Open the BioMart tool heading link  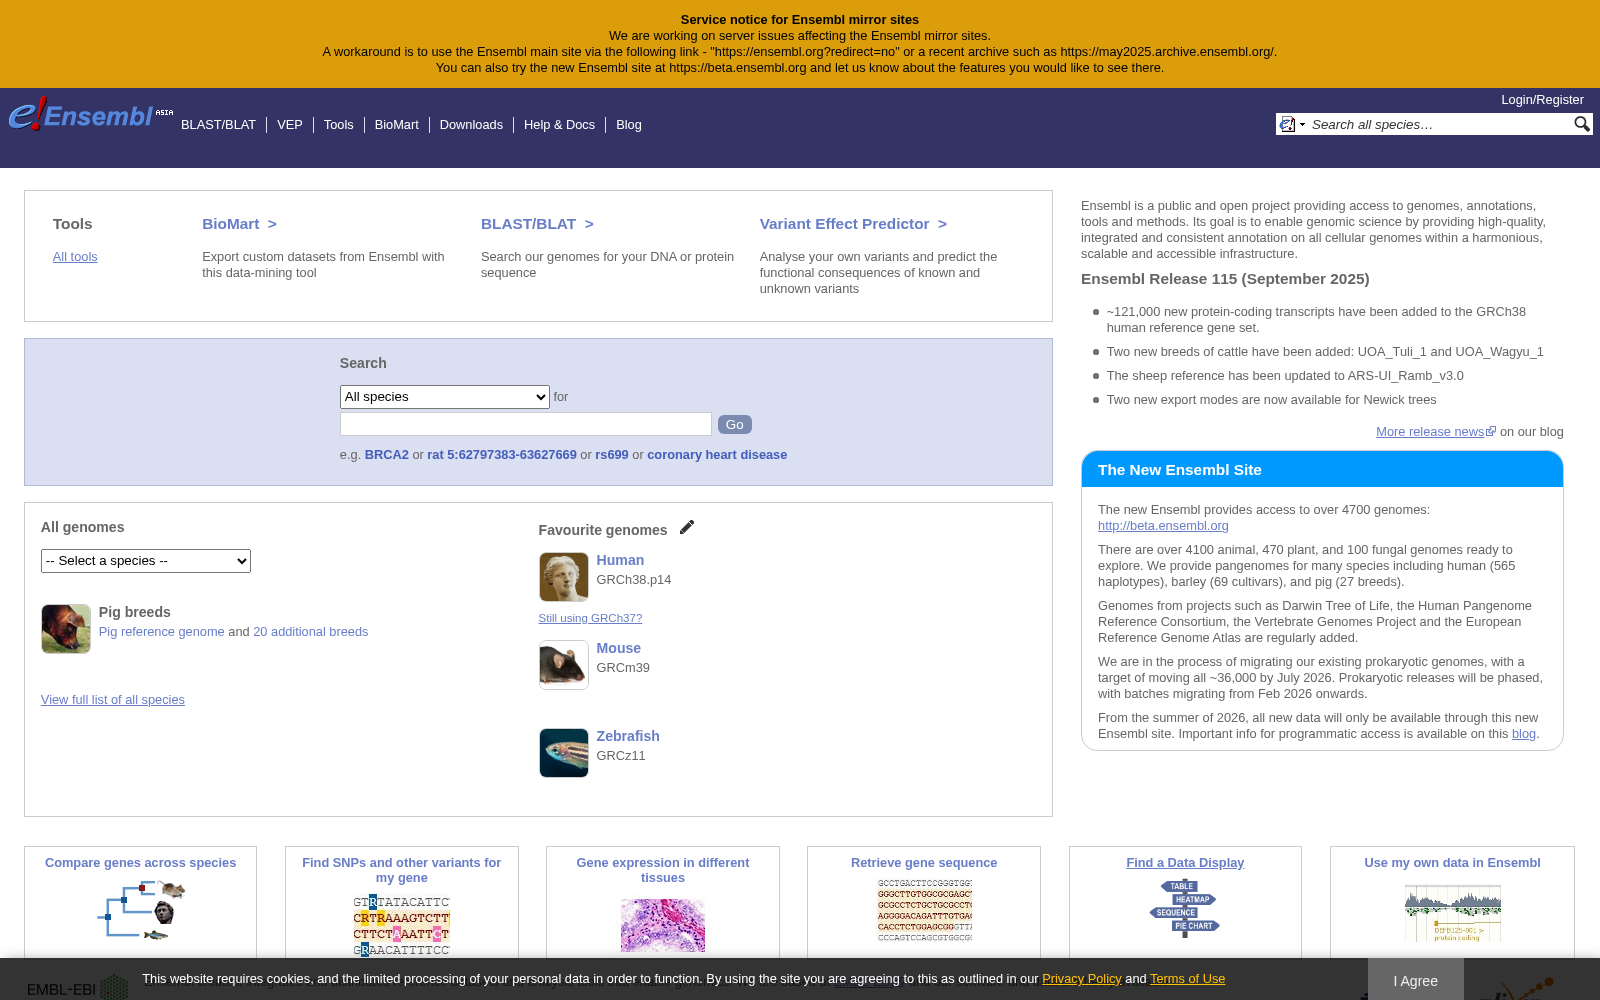tap(239, 224)
